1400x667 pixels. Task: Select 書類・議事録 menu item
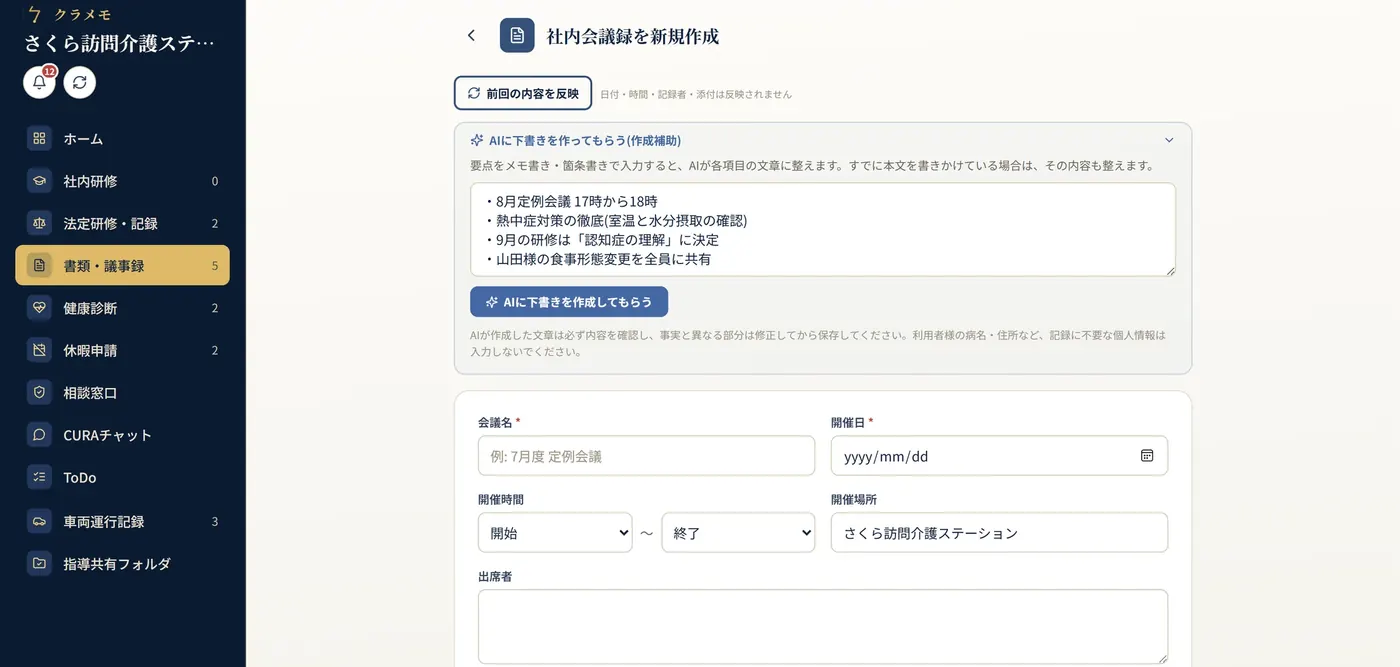coord(122,265)
